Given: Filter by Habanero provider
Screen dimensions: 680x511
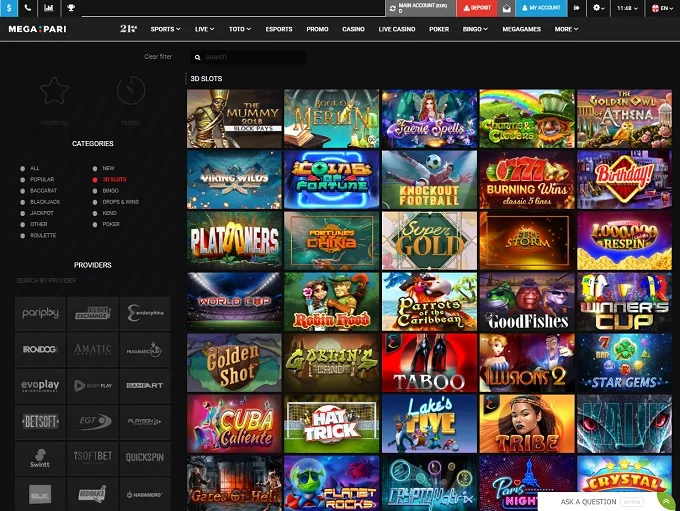Looking at the screenshot, I should (145, 494).
